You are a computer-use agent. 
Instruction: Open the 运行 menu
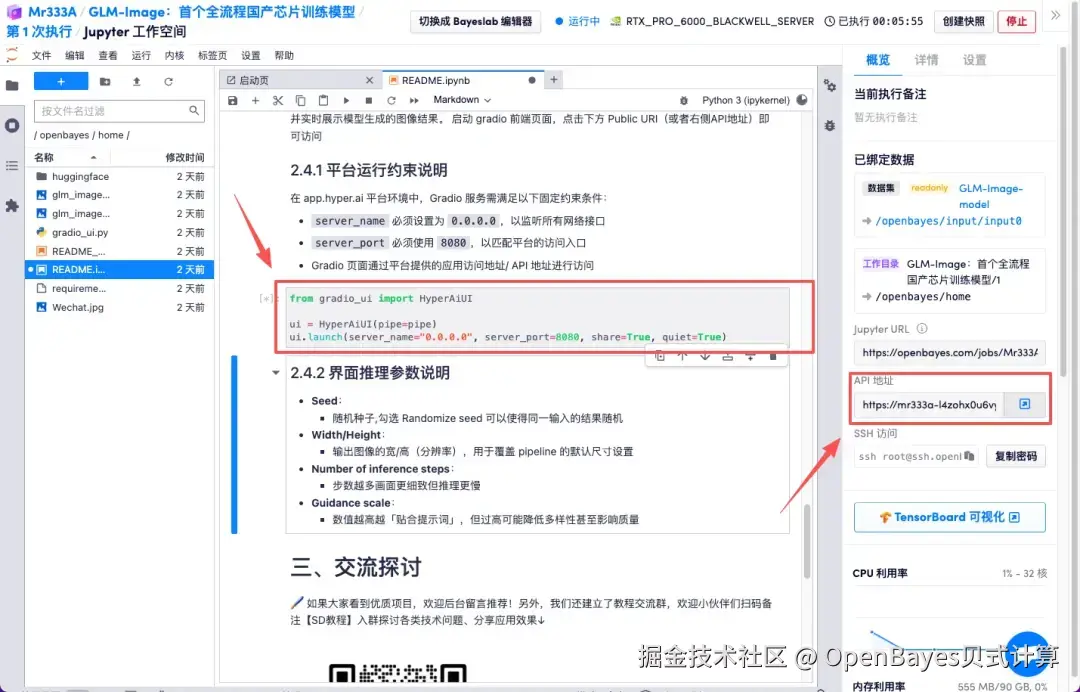[x=141, y=55]
